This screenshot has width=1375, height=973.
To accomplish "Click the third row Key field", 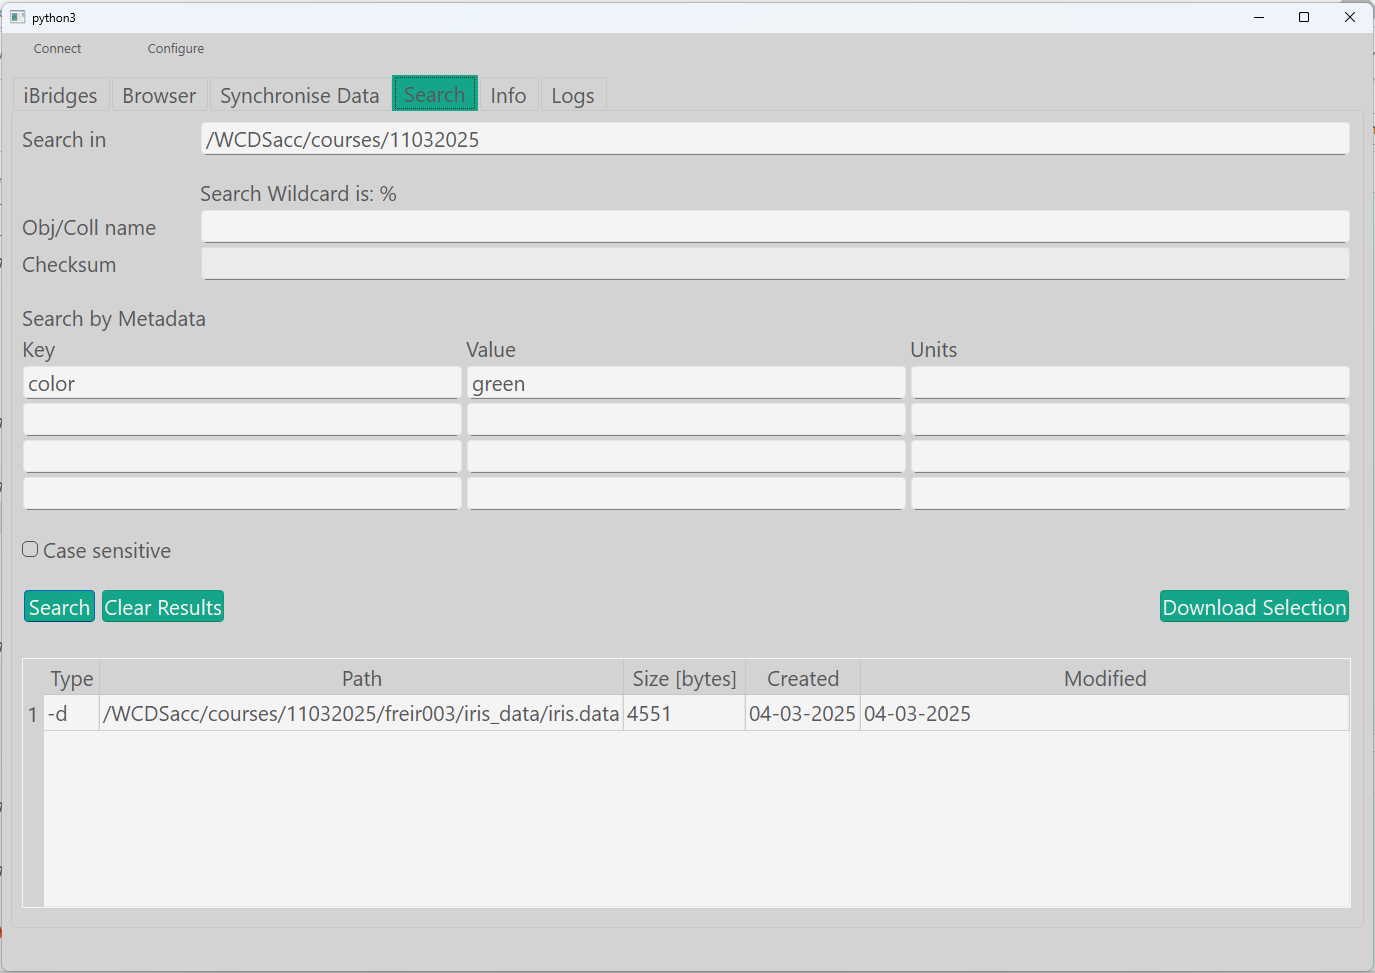I will click(x=242, y=457).
